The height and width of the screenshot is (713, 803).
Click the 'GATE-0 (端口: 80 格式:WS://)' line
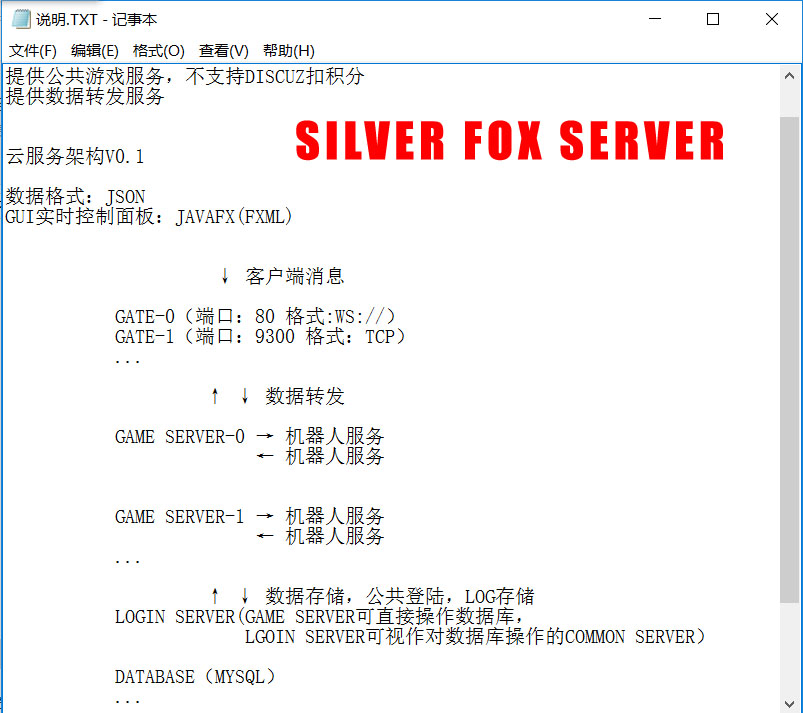(255, 316)
